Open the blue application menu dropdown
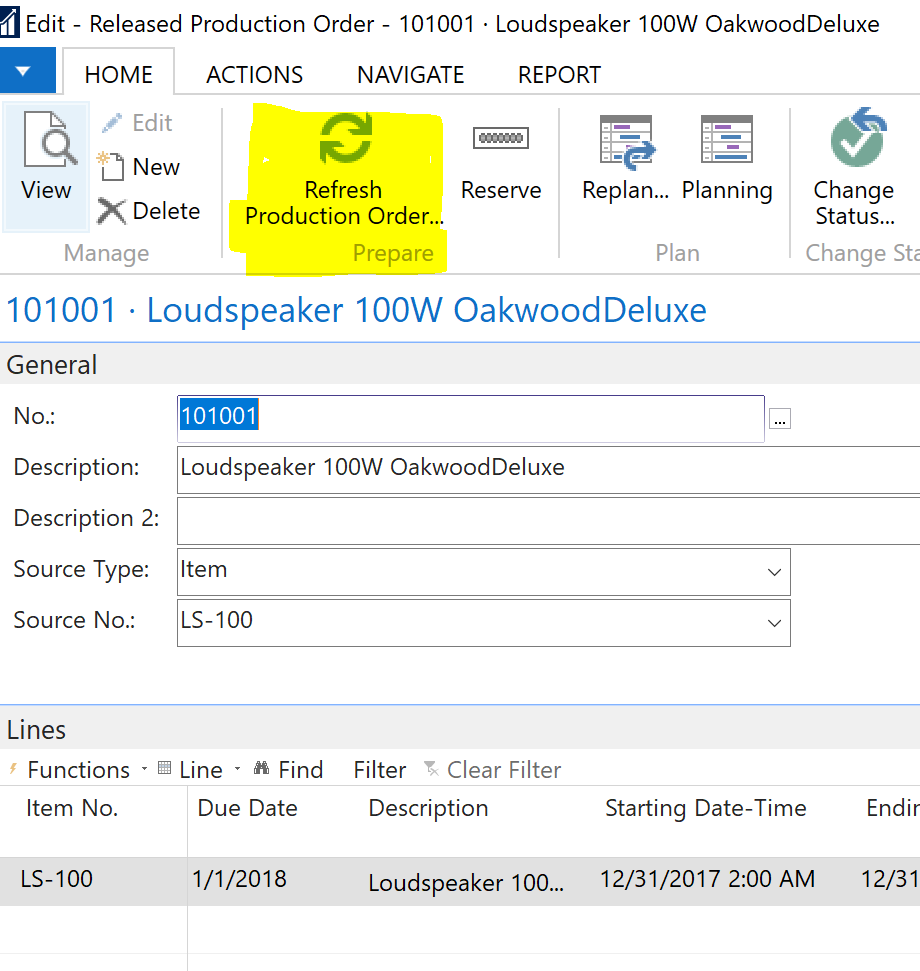Viewport: 920px width, 971px height. 28,71
